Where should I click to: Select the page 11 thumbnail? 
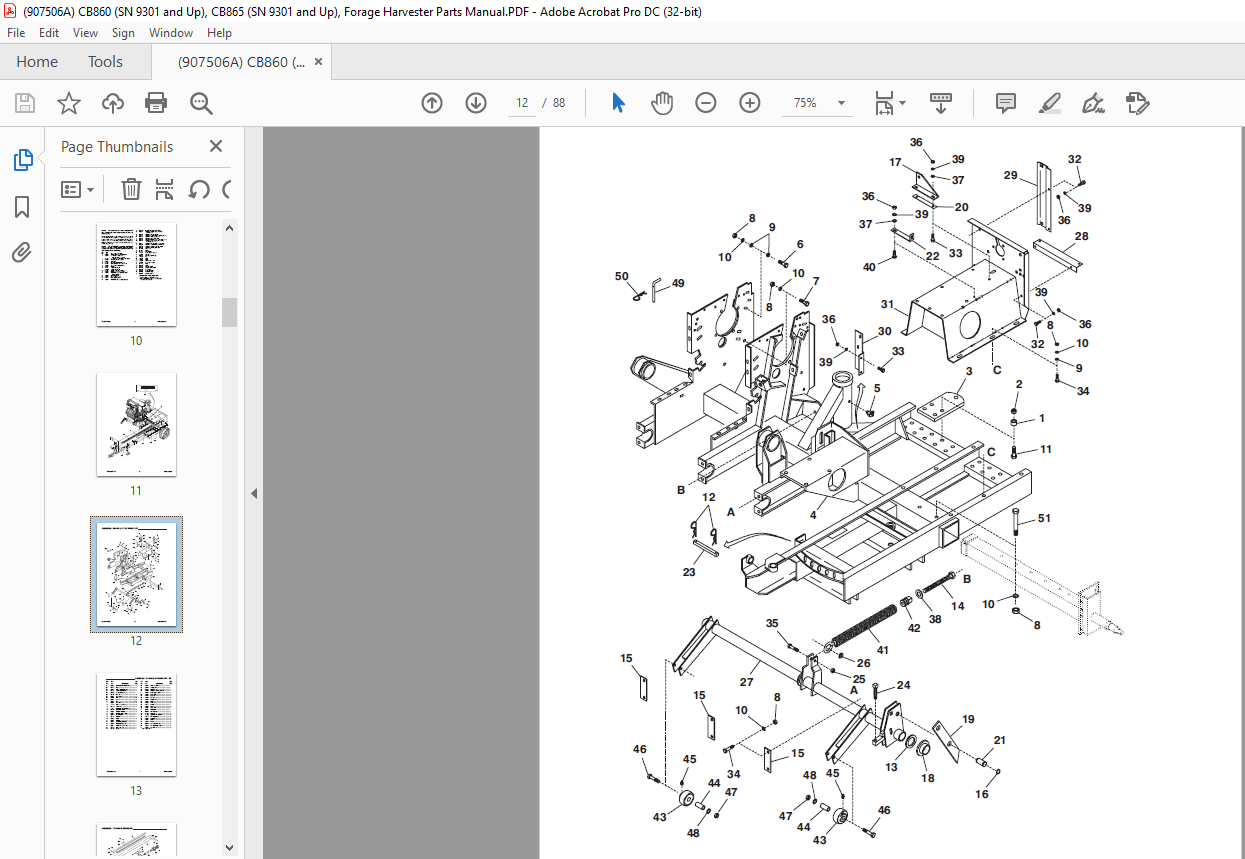click(x=136, y=425)
